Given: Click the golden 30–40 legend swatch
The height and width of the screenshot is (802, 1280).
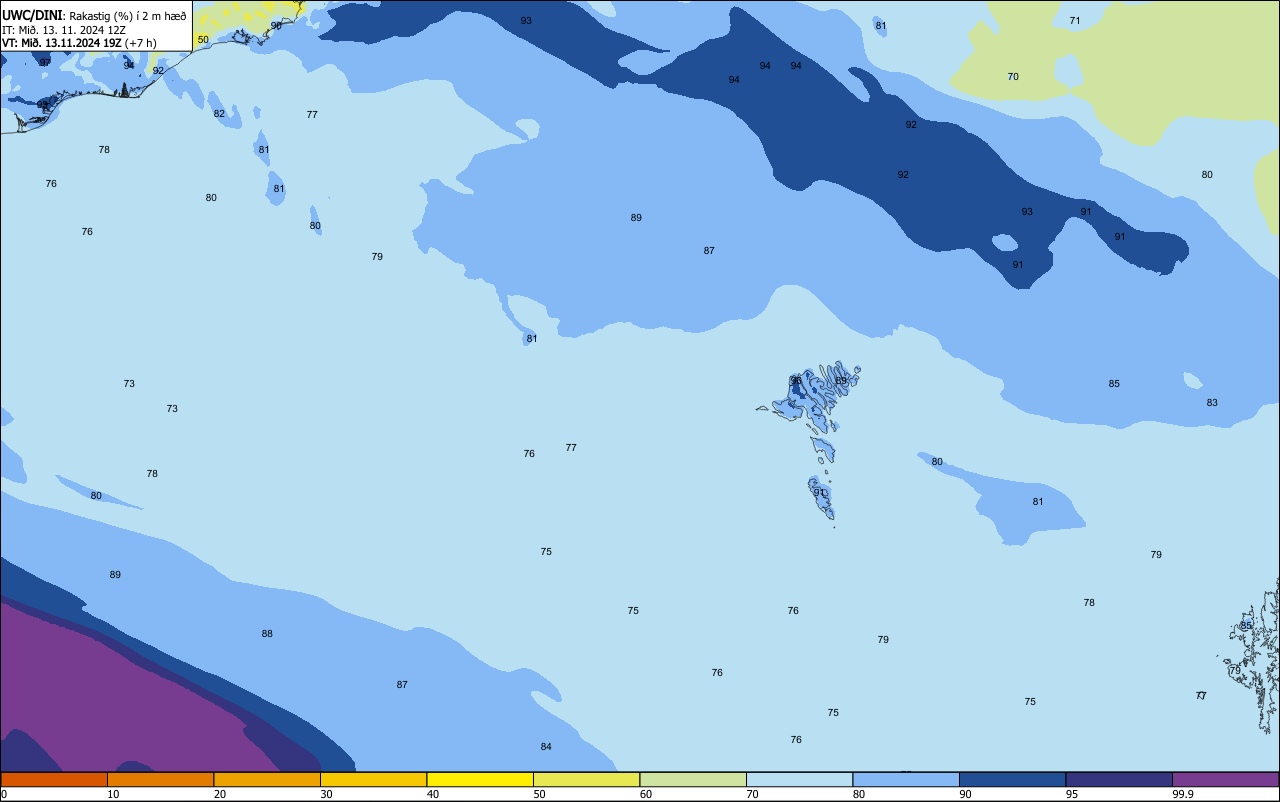Looking at the screenshot, I should click(x=373, y=779).
